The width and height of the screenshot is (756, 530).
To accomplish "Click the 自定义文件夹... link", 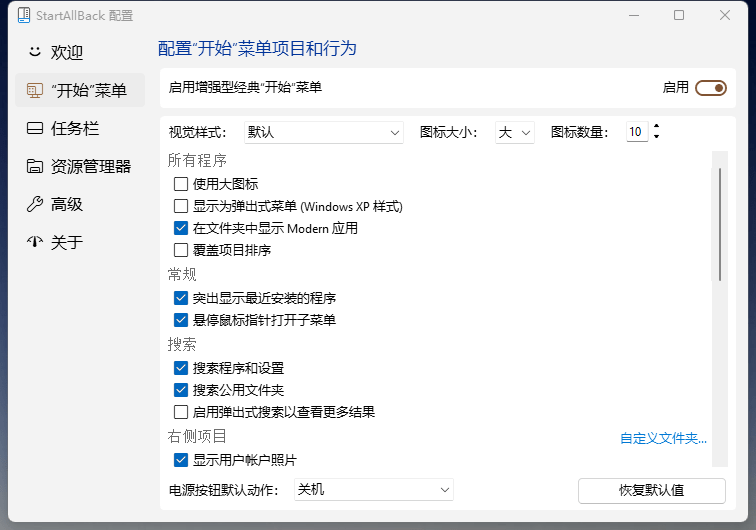I will click(x=663, y=438).
